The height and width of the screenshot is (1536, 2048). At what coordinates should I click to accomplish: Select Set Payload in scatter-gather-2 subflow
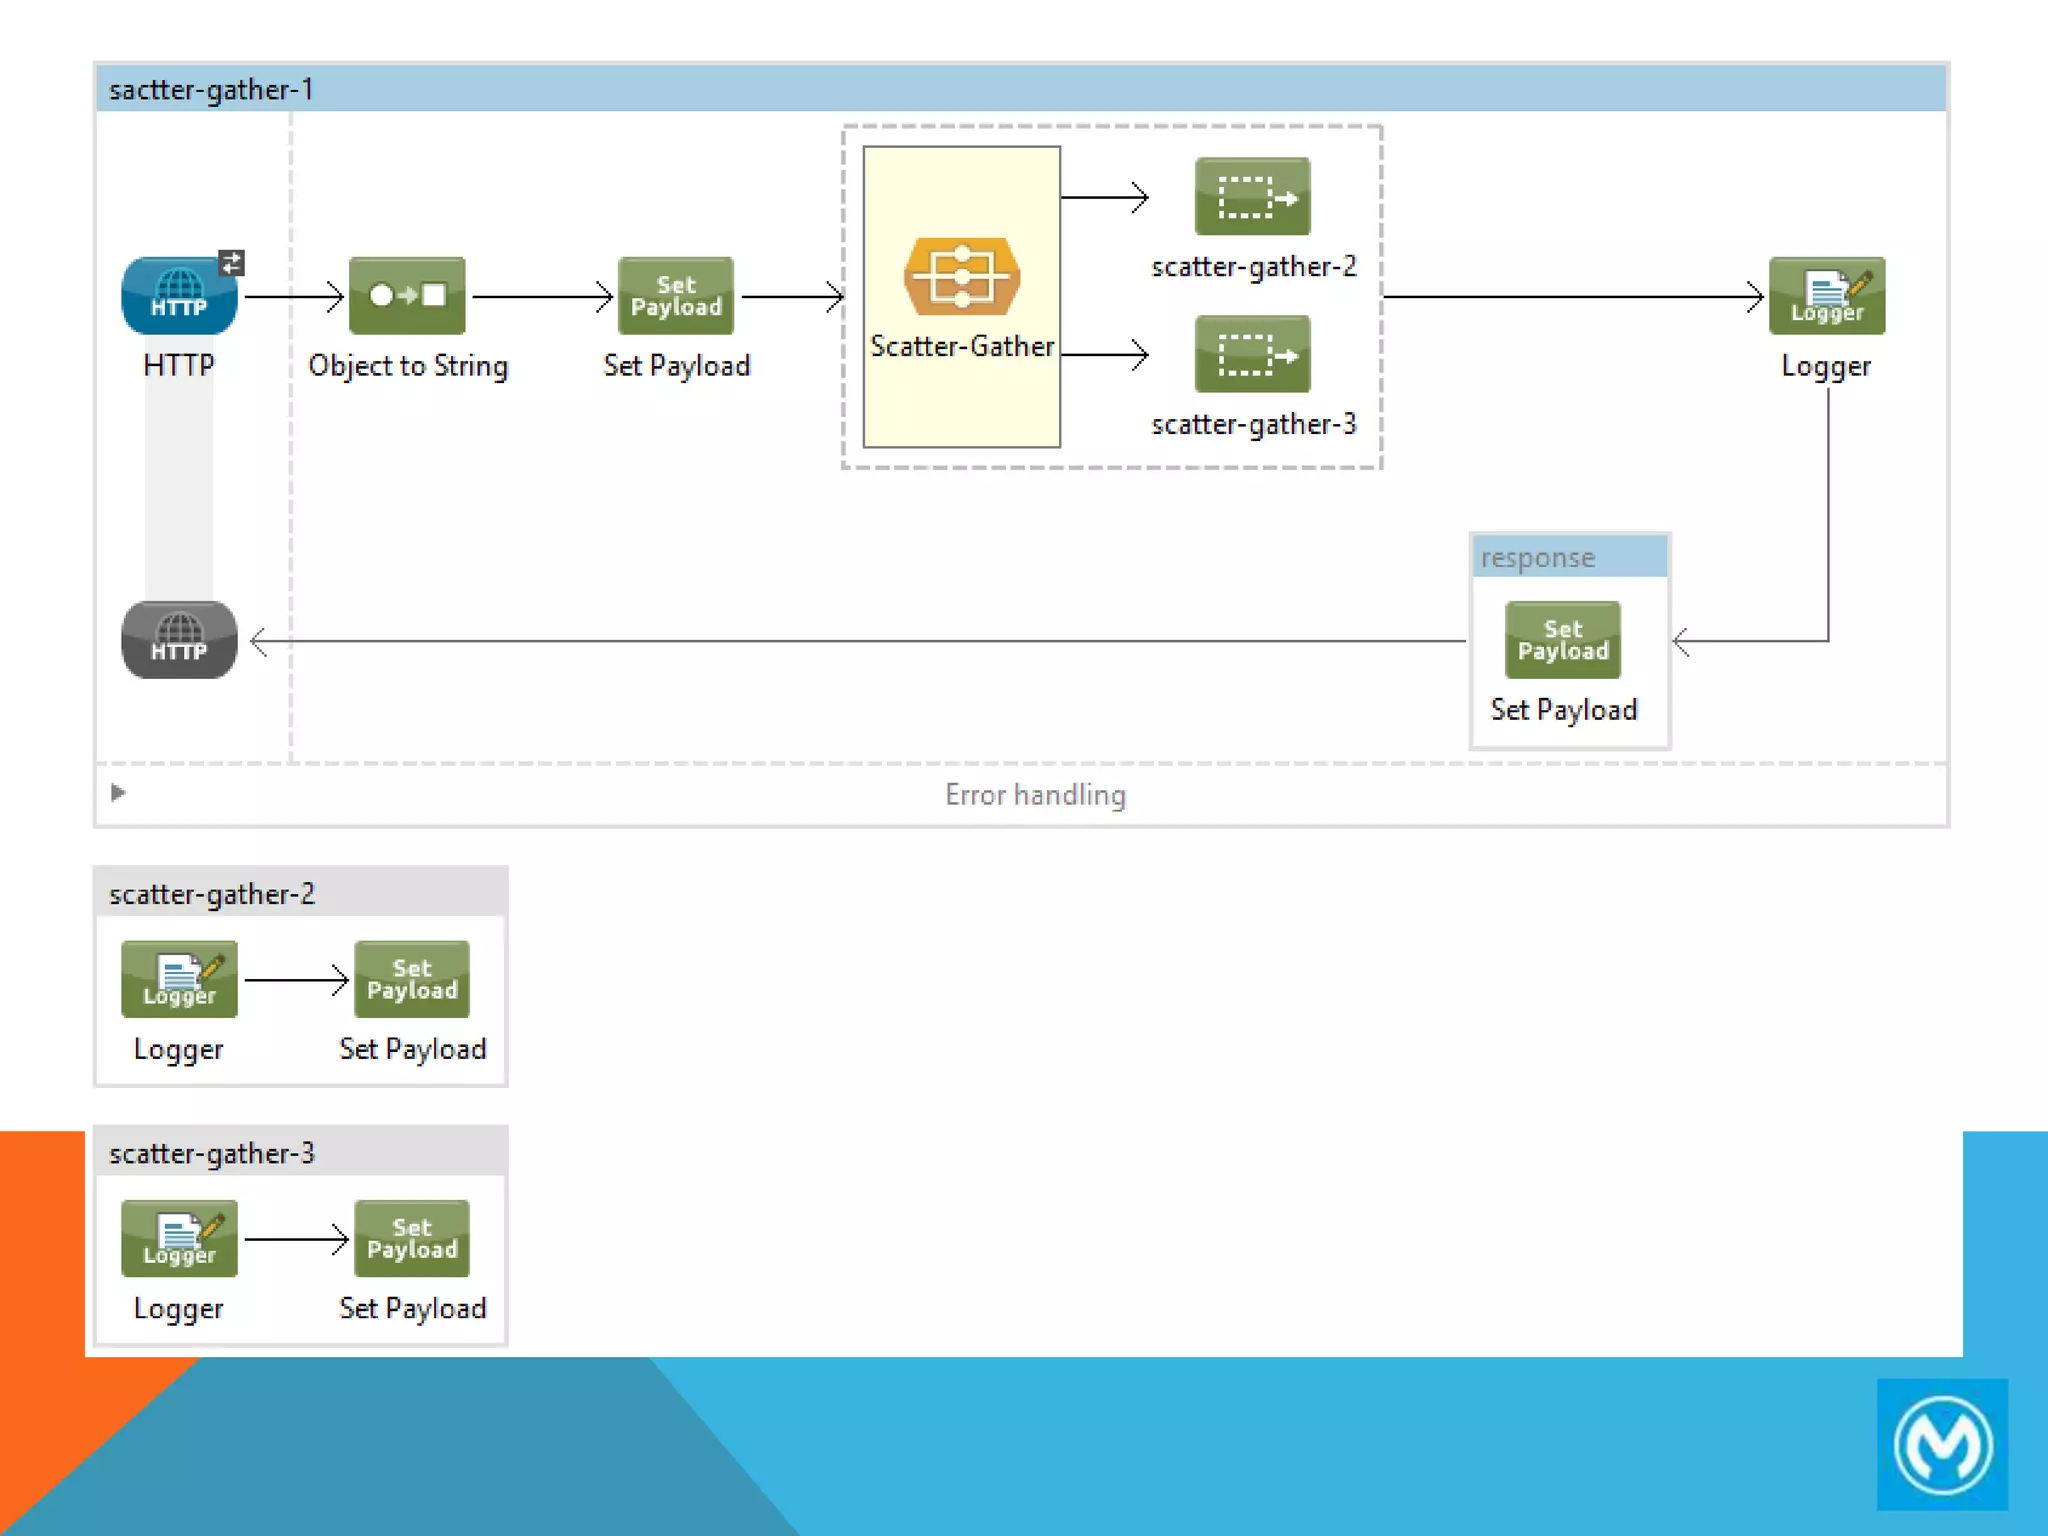click(412, 979)
